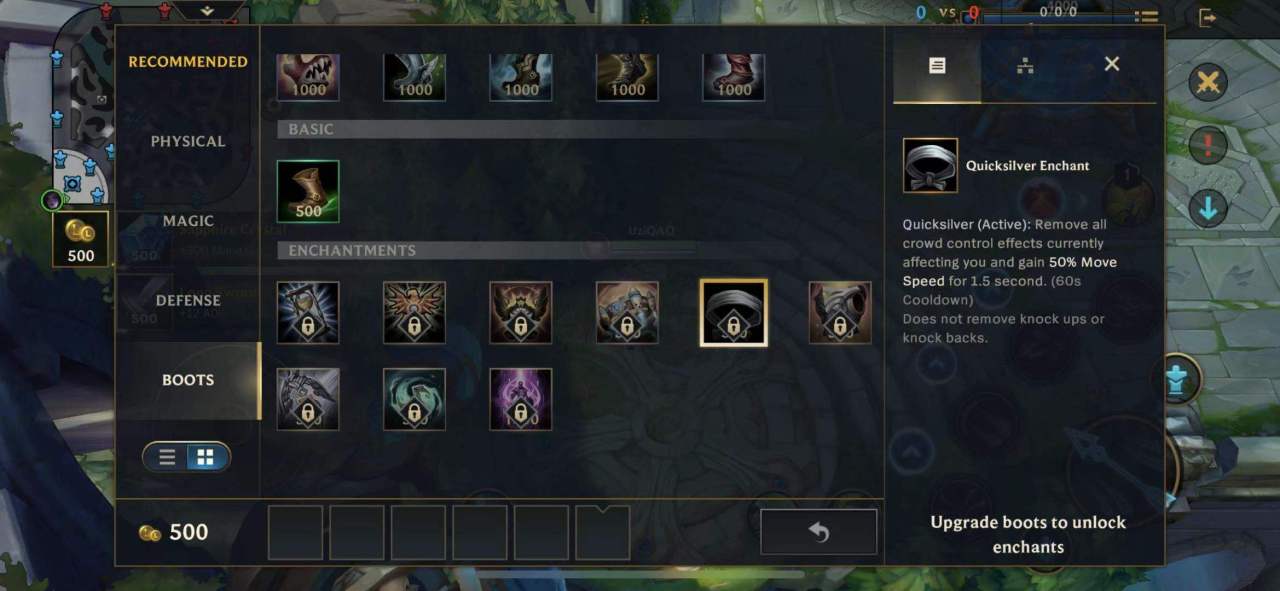The height and width of the screenshot is (591, 1280).
Task: Close the shop with the X
Action: tap(1111, 64)
